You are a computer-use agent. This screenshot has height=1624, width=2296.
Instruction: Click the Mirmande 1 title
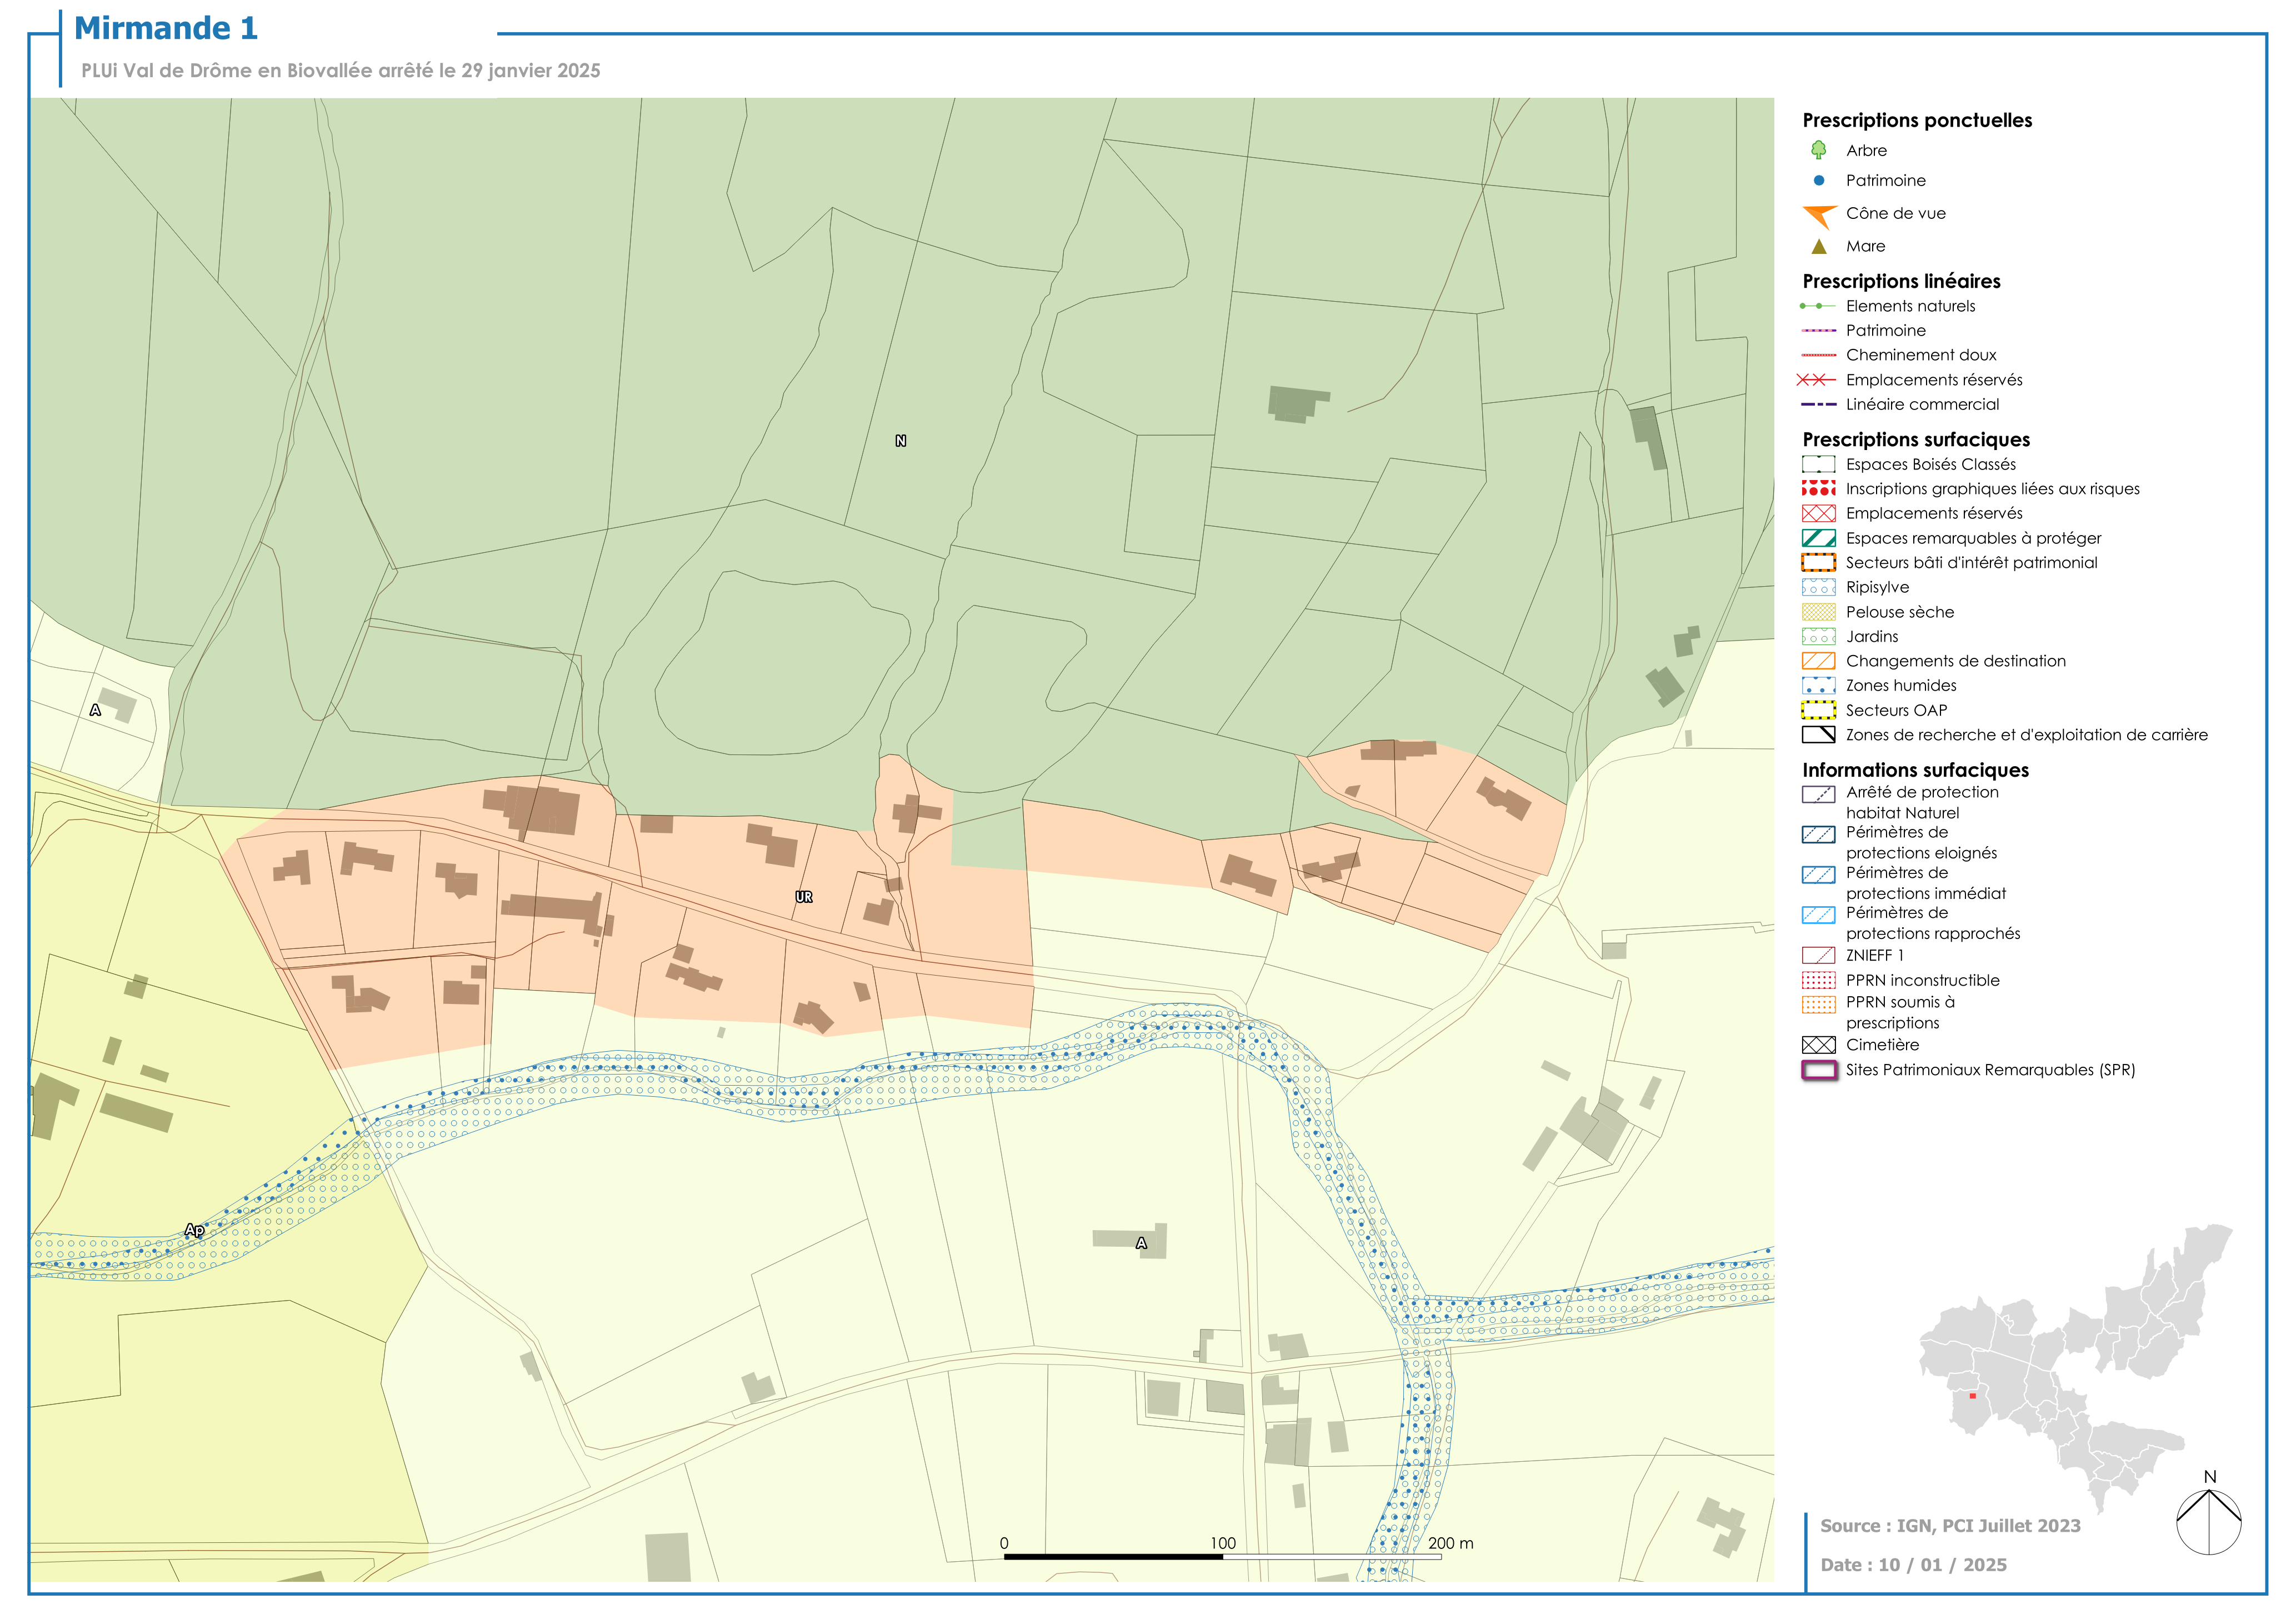166,28
